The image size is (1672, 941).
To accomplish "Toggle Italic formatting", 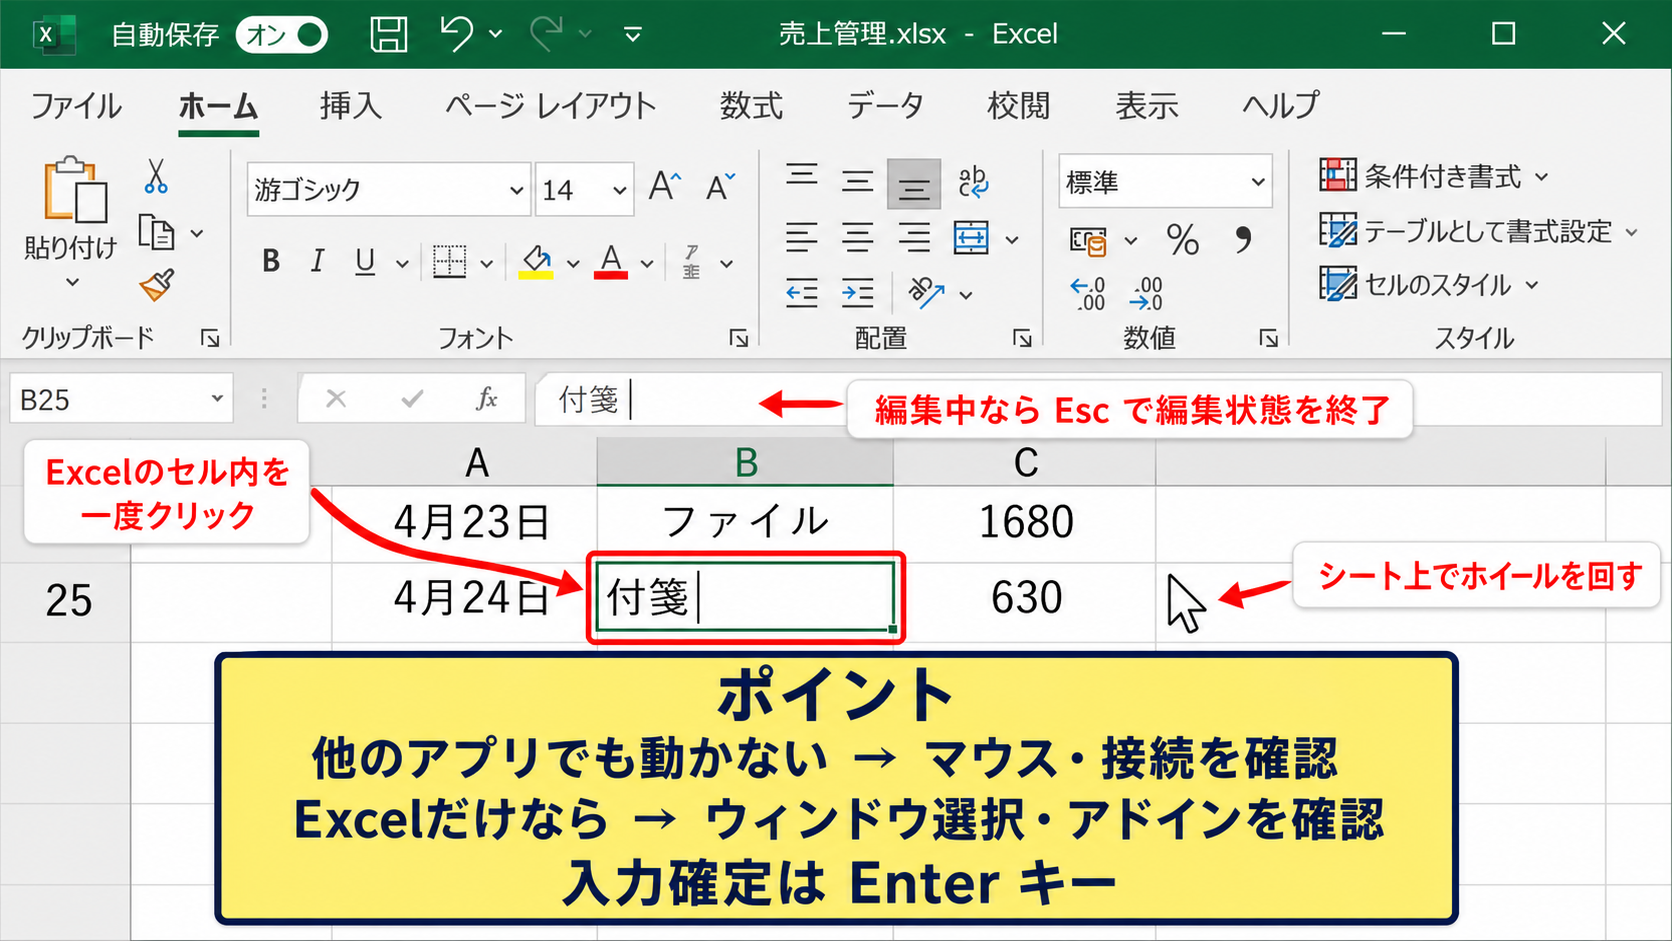I will (x=318, y=261).
